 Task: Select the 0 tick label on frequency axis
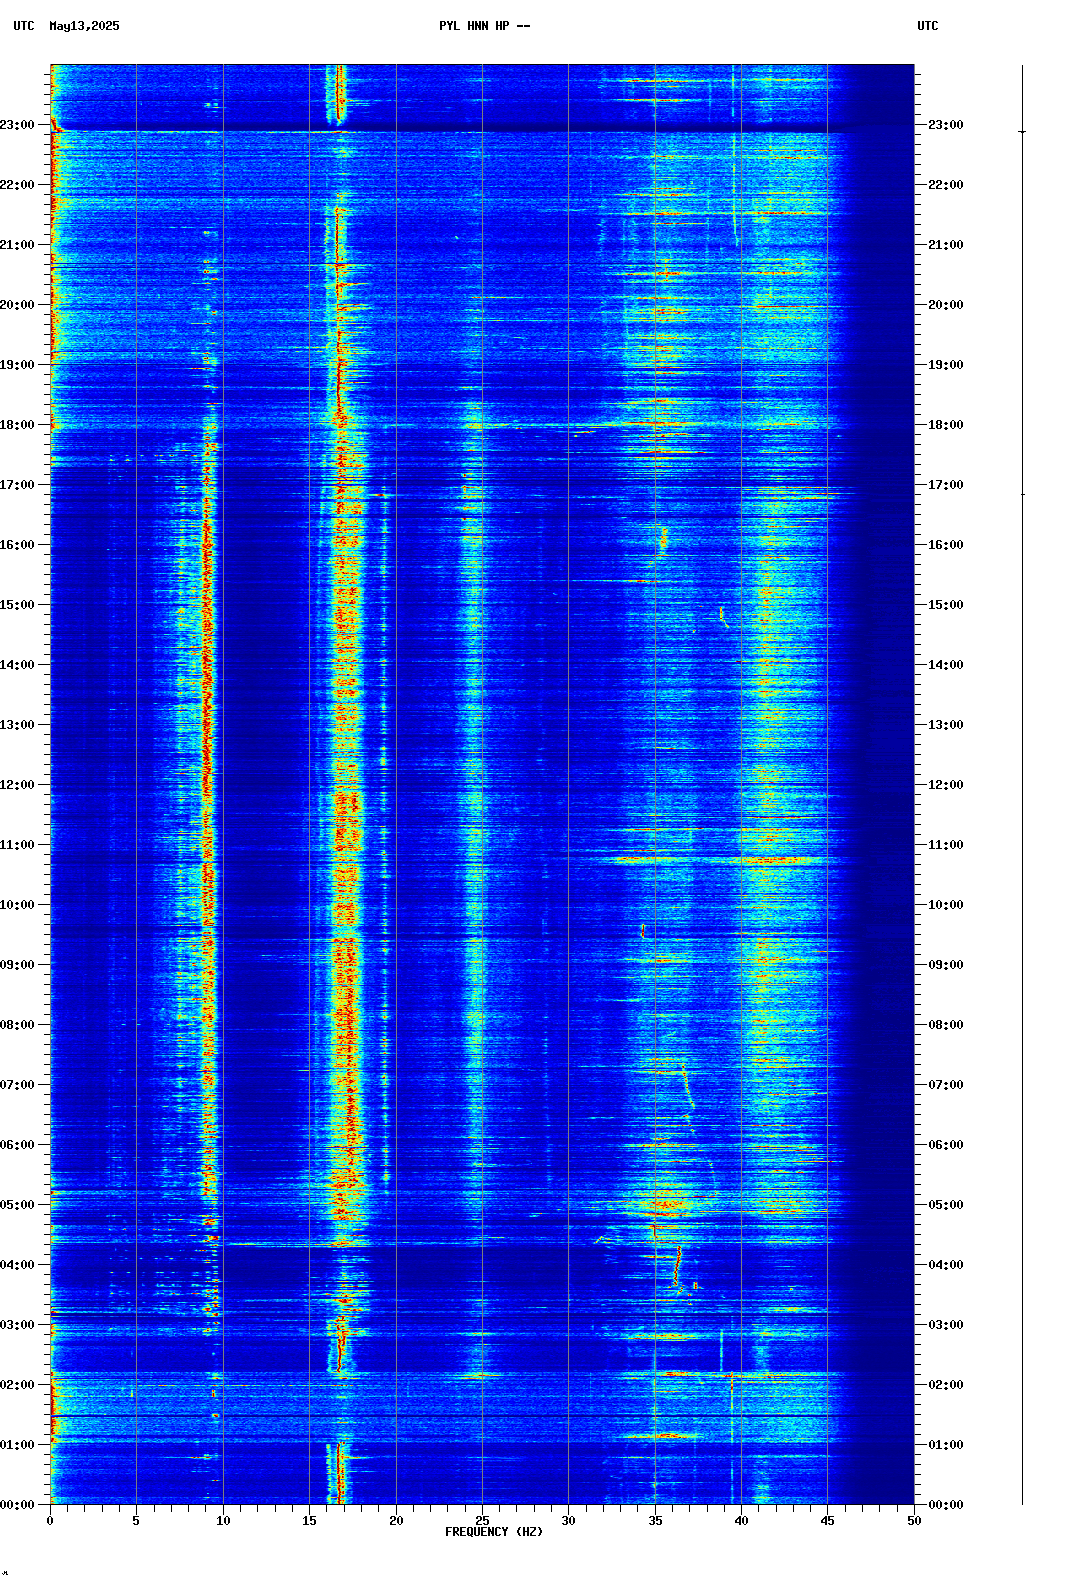tap(50, 1521)
